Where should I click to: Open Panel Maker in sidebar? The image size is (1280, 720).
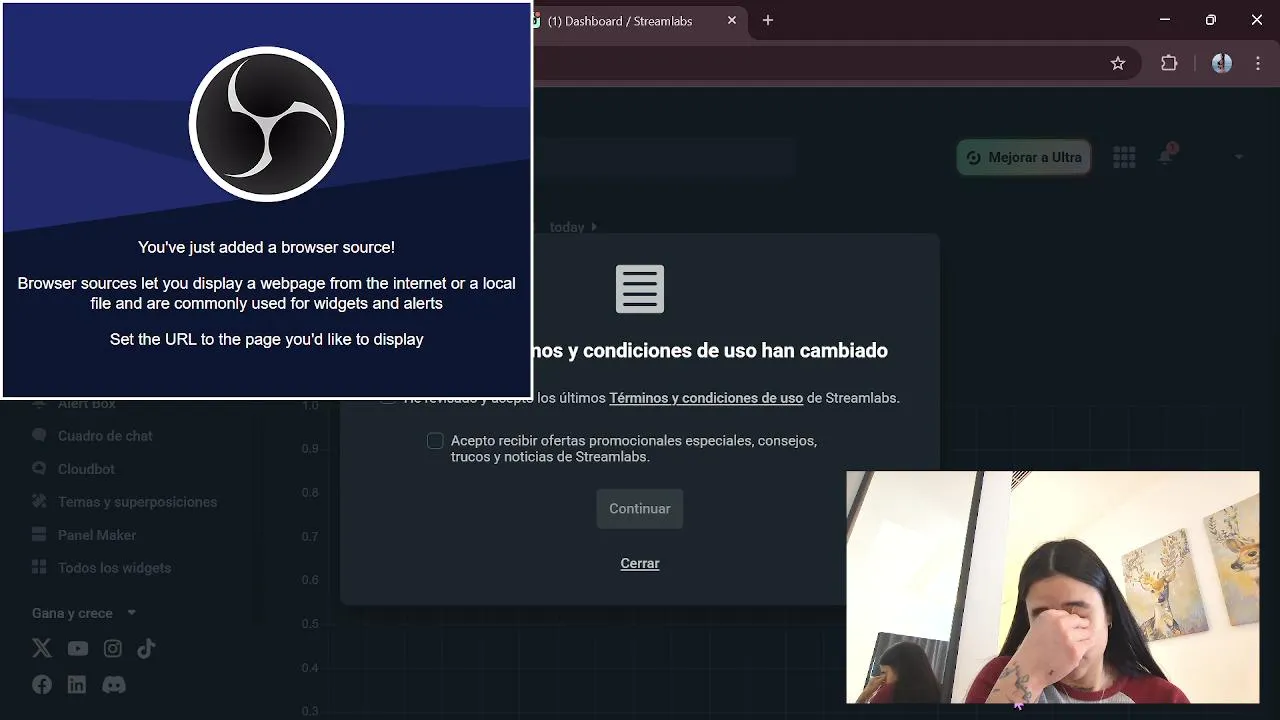pyautogui.click(x=97, y=535)
